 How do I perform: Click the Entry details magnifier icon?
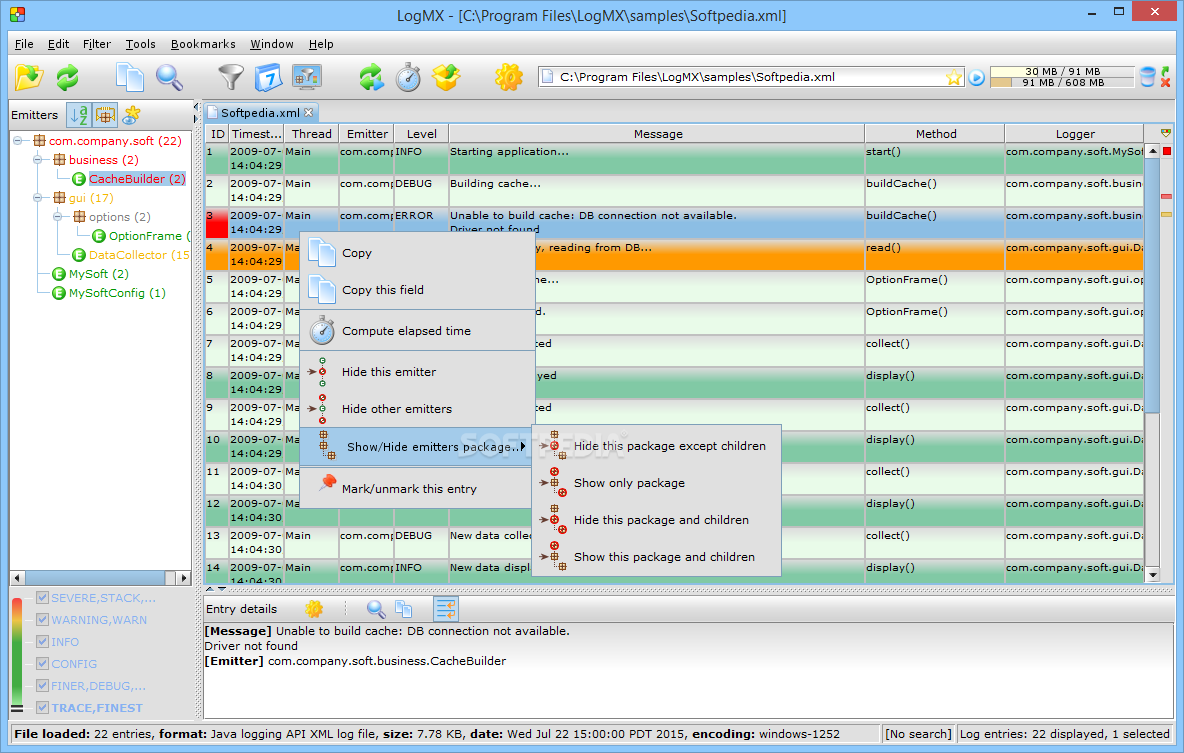(375, 609)
